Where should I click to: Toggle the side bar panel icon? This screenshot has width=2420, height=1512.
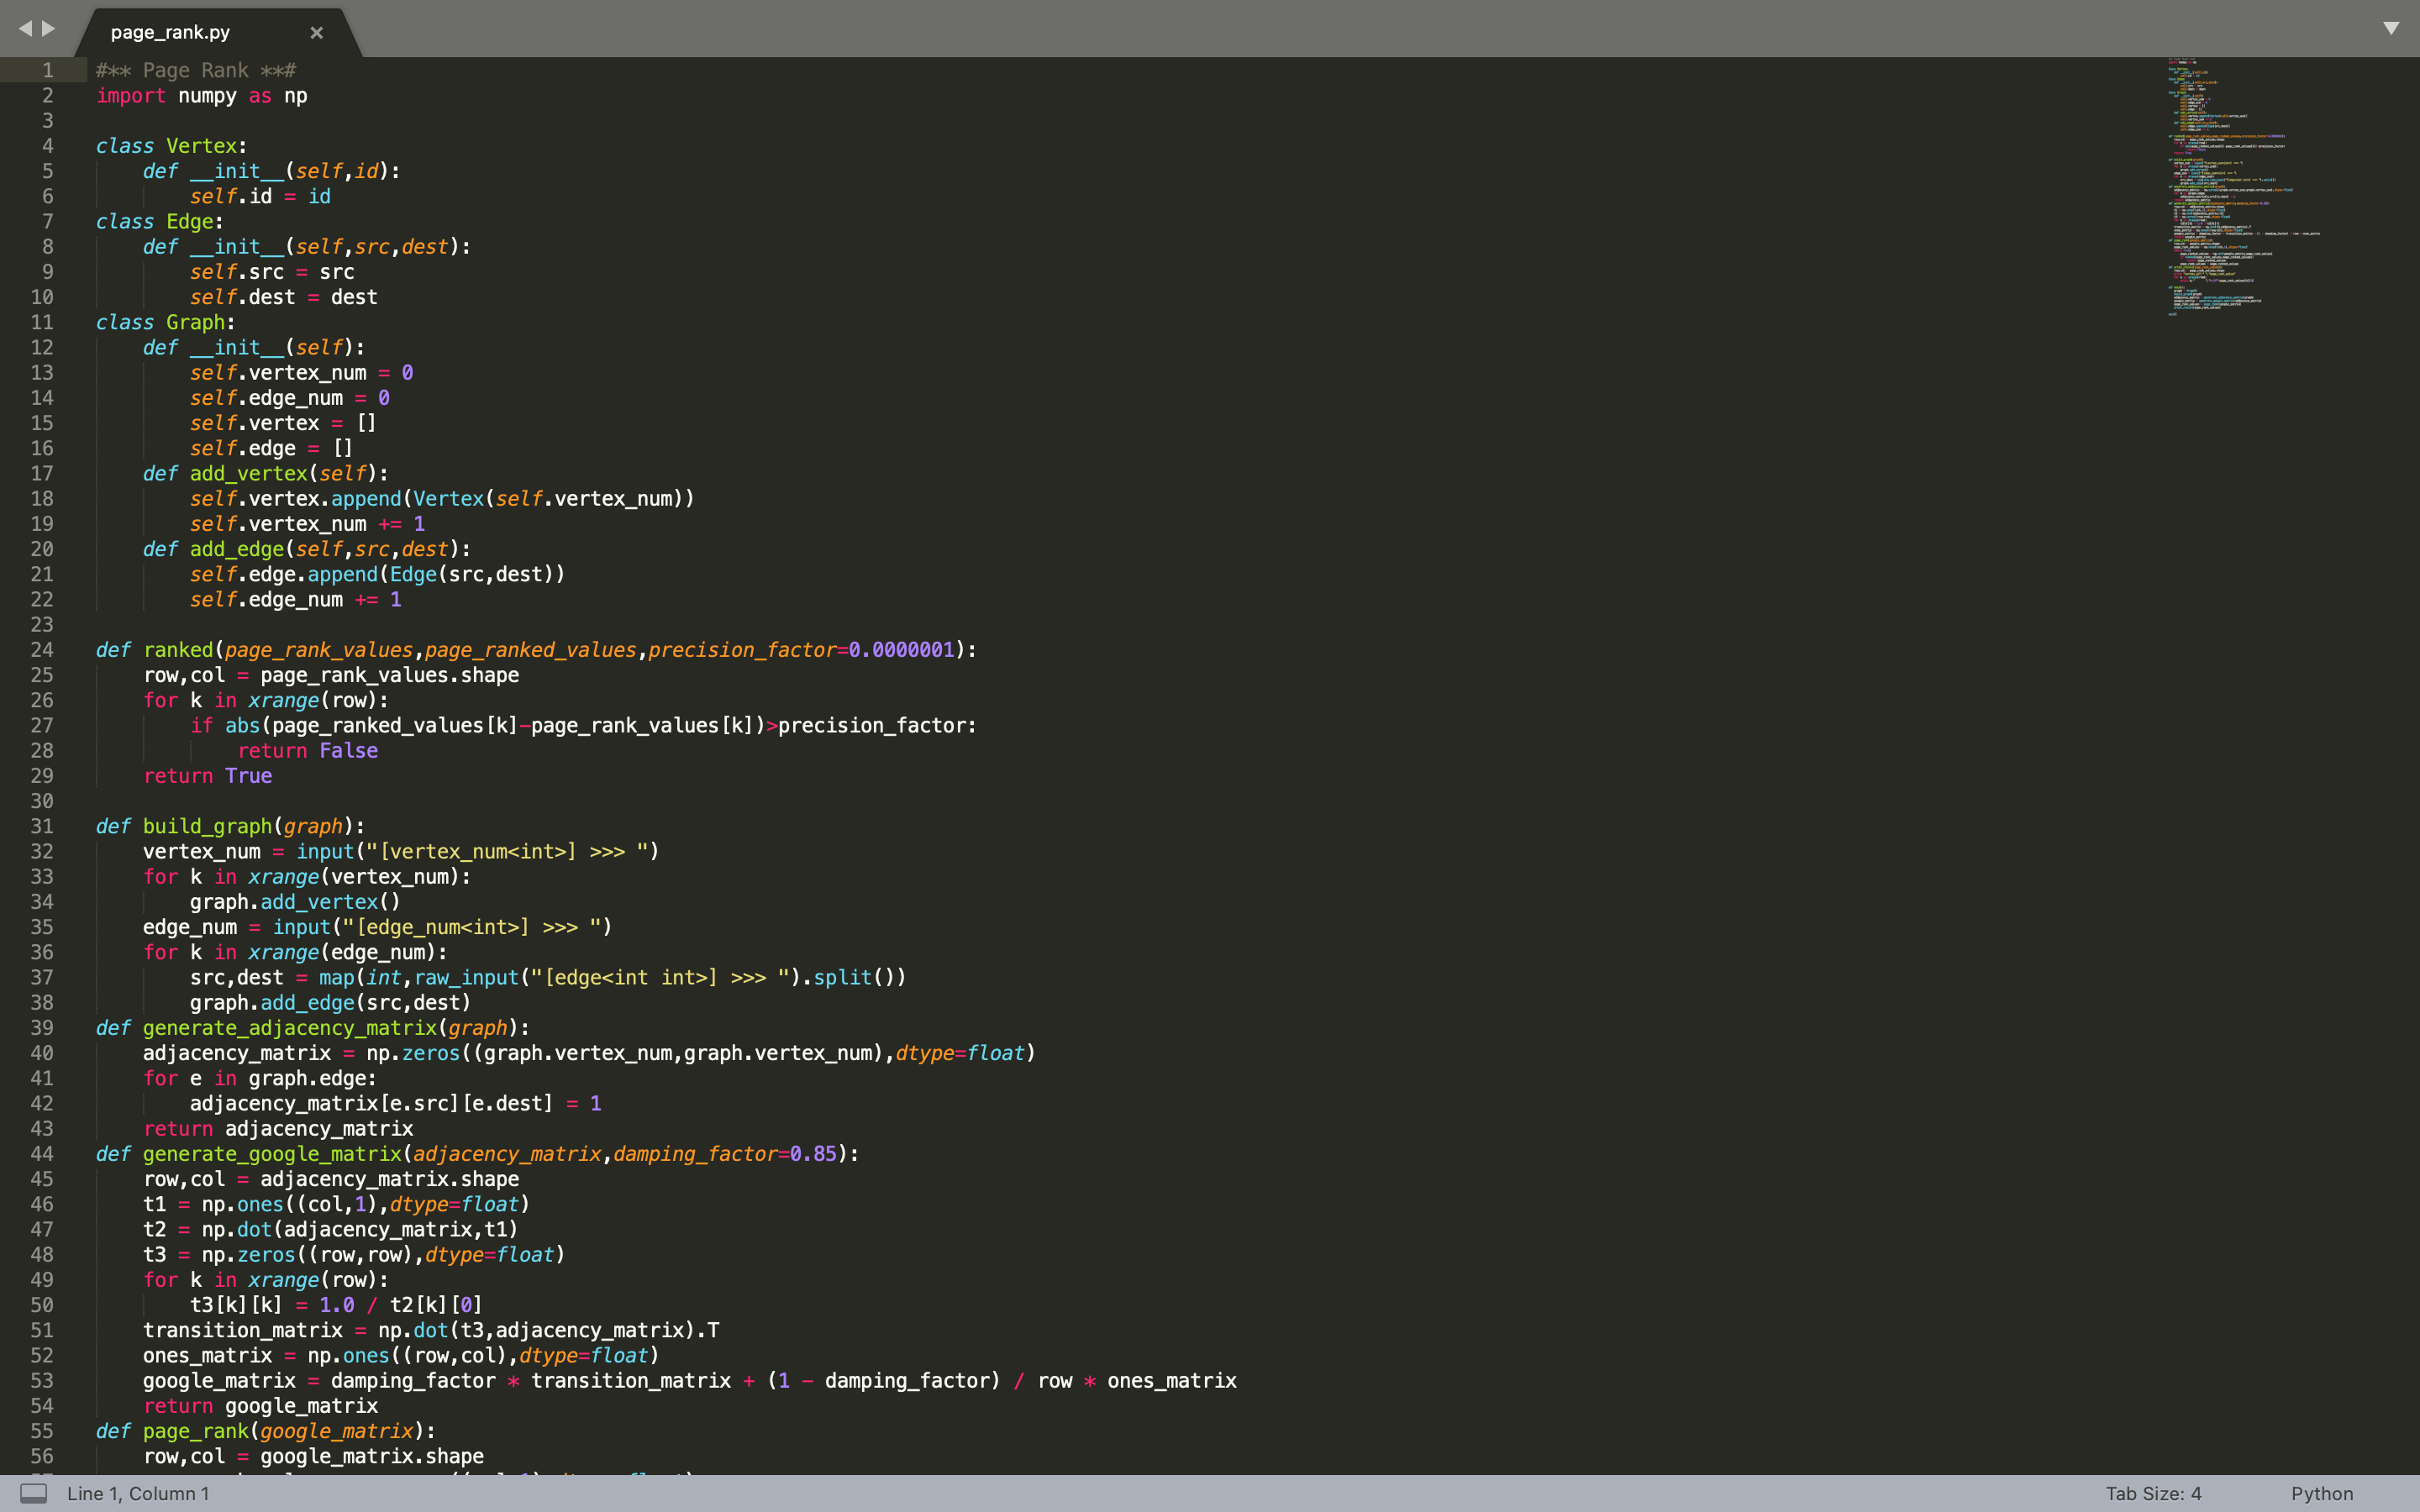coord(33,1493)
